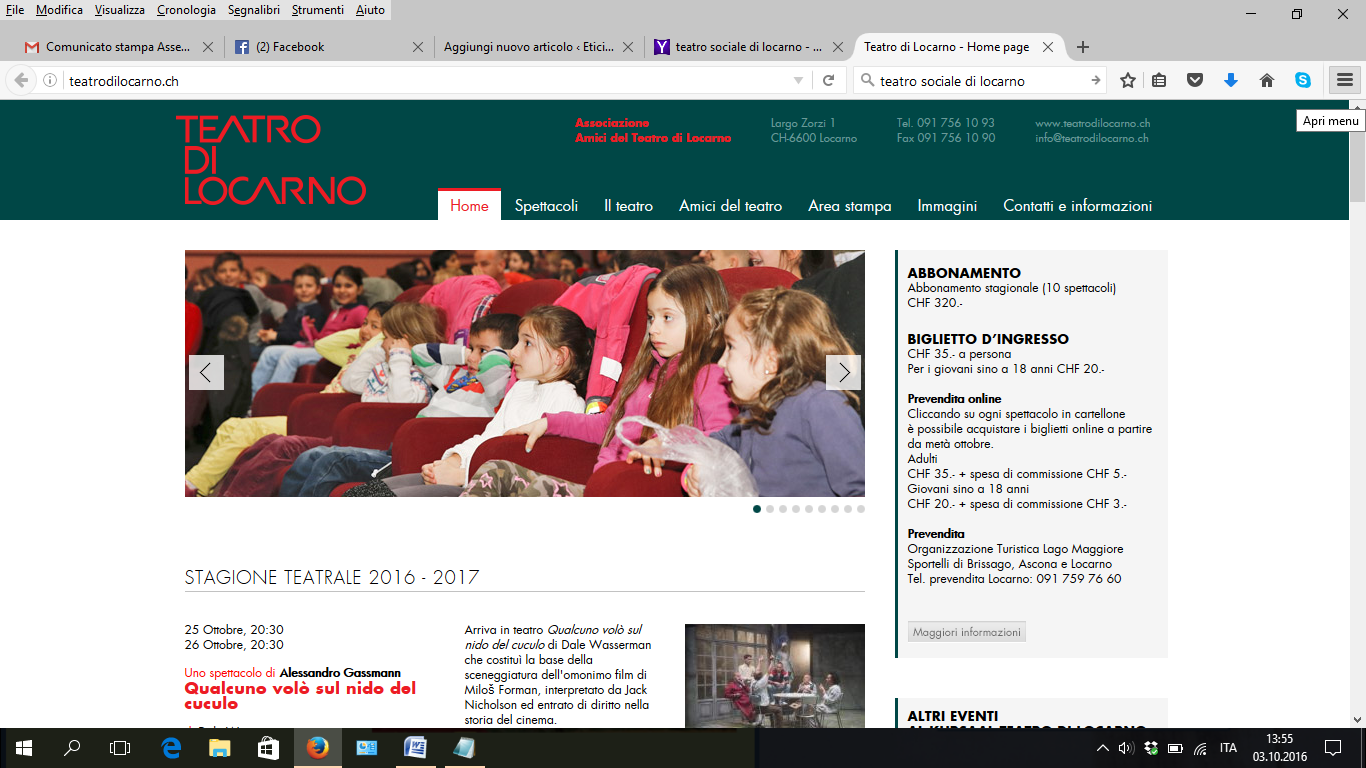Click the www.teatrodilocarno.ch header link
The image size is (1366, 768).
(1093, 123)
